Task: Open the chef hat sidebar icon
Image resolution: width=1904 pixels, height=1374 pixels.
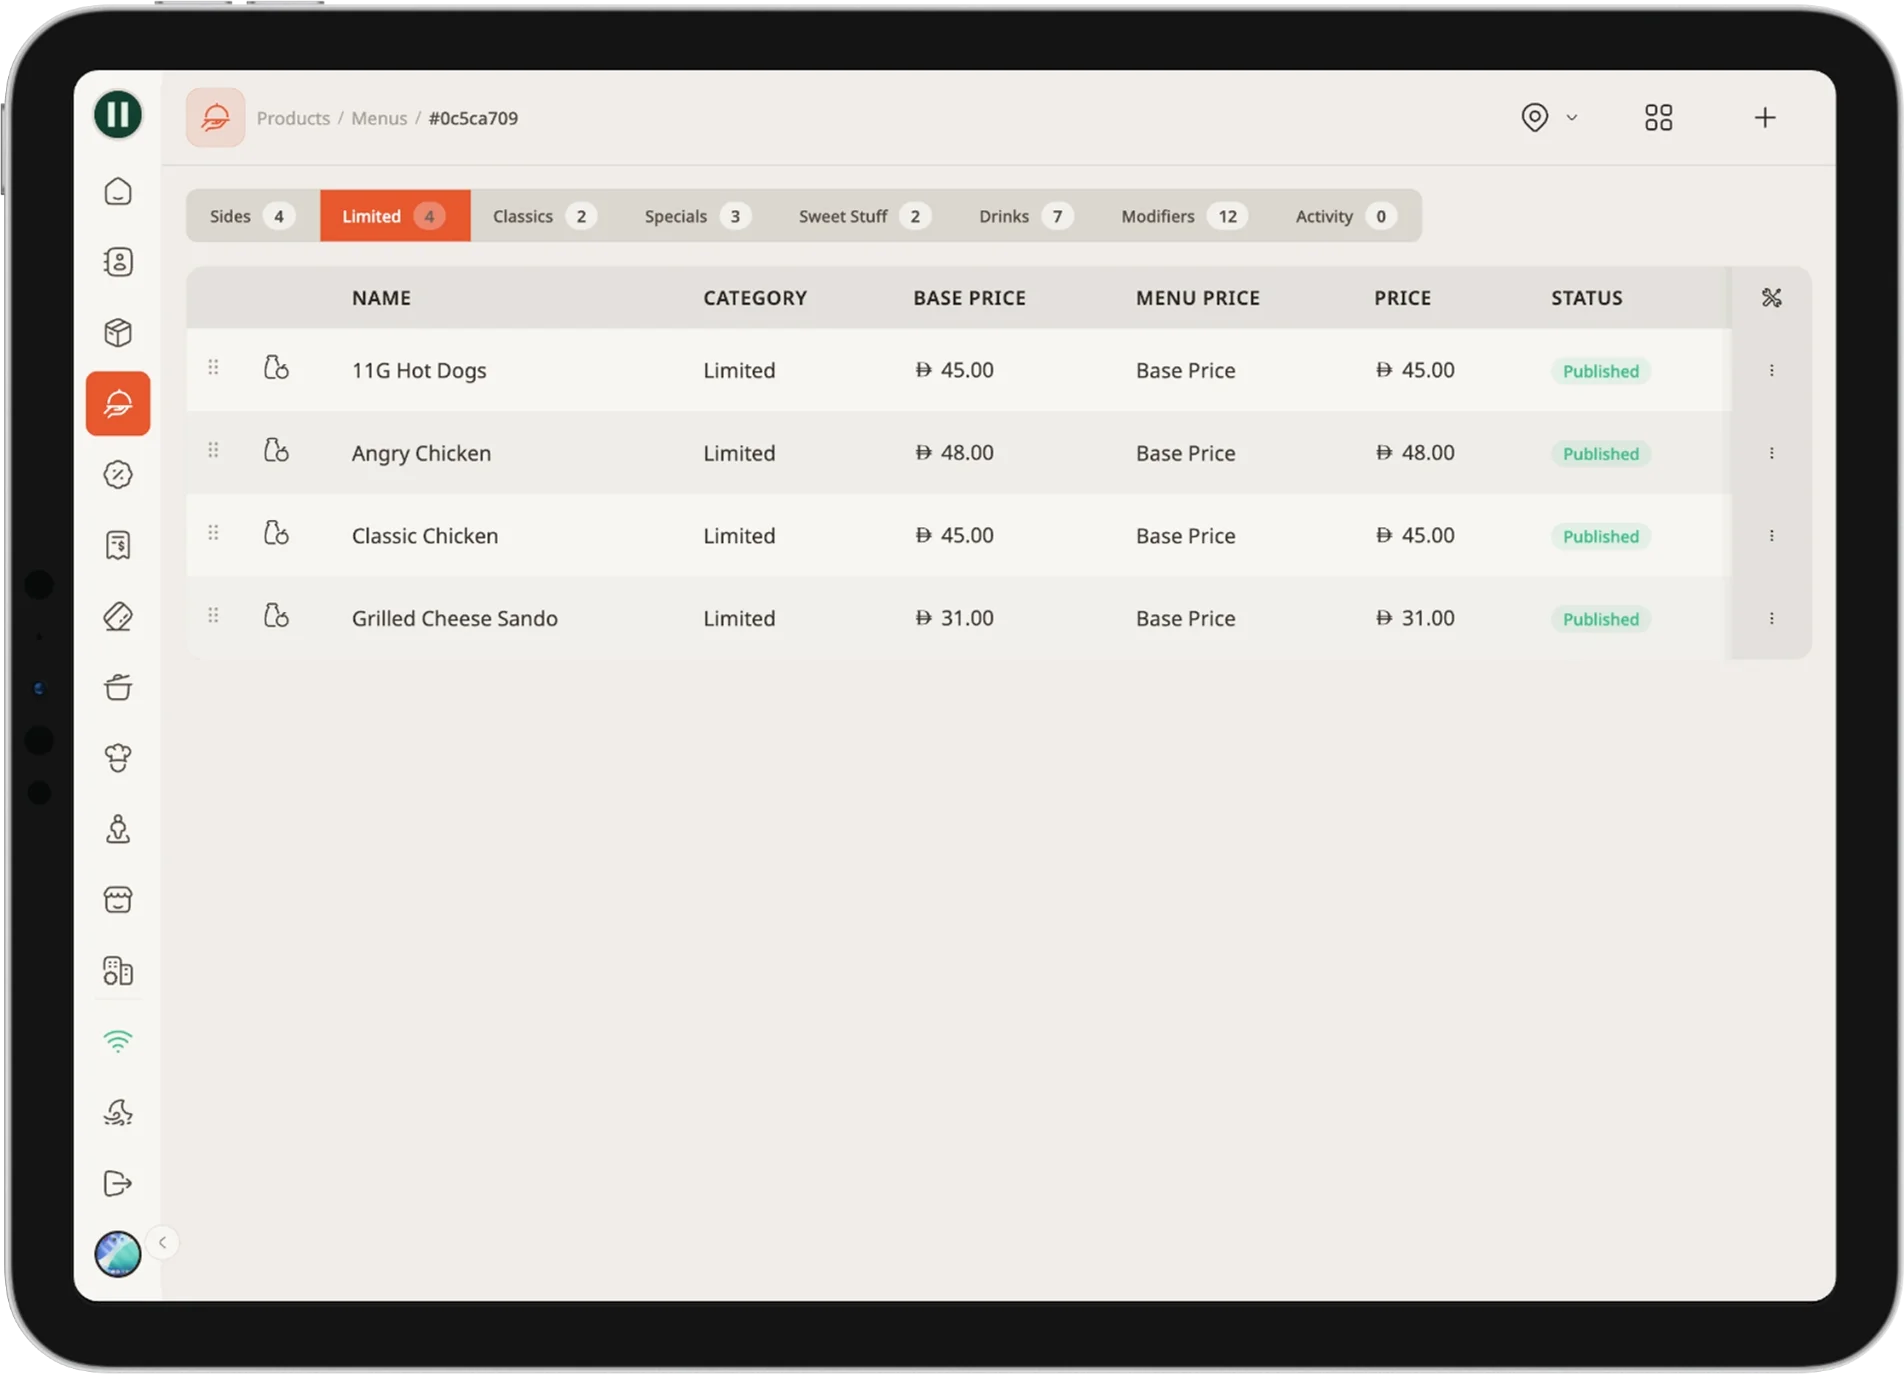Action: point(118,758)
